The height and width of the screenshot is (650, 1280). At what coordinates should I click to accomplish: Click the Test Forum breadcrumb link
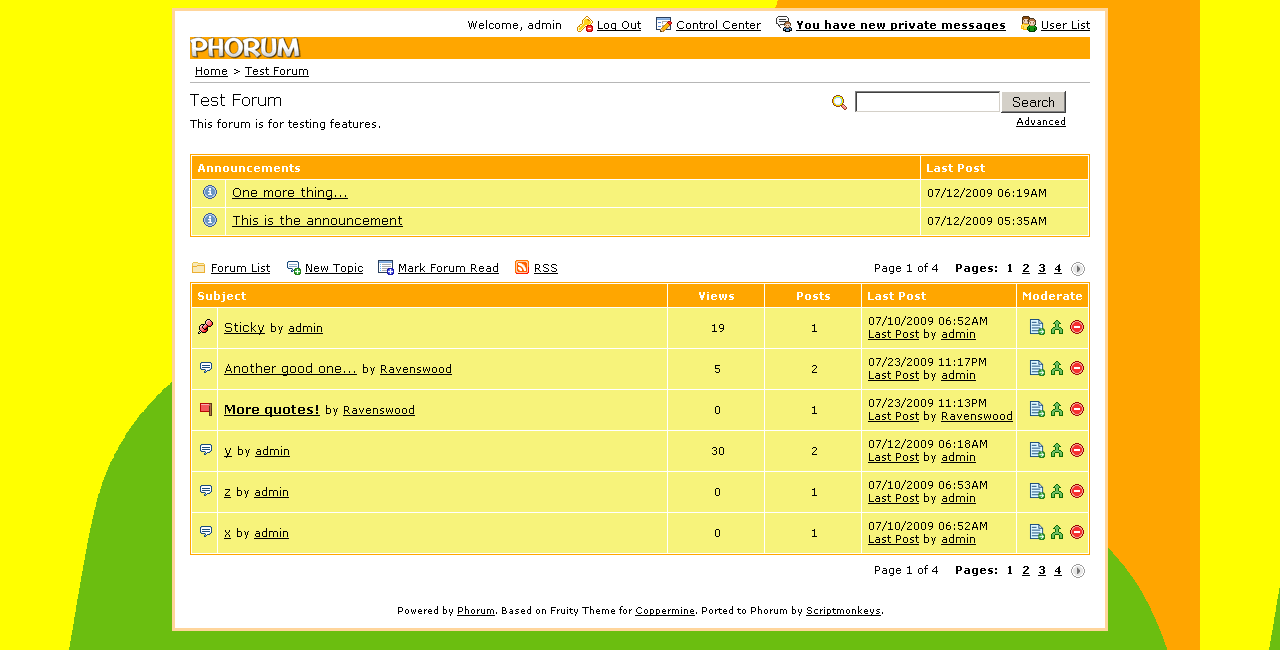click(x=277, y=71)
